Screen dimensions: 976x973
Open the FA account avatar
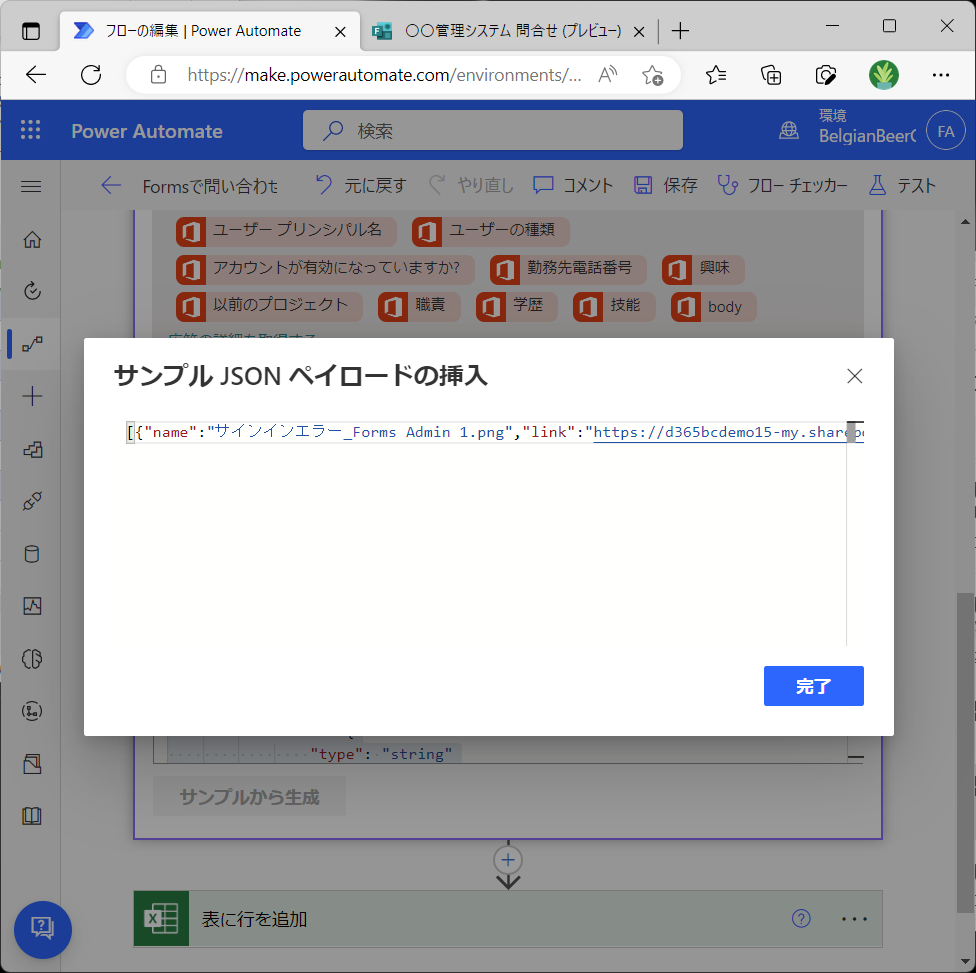pos(946,131)
